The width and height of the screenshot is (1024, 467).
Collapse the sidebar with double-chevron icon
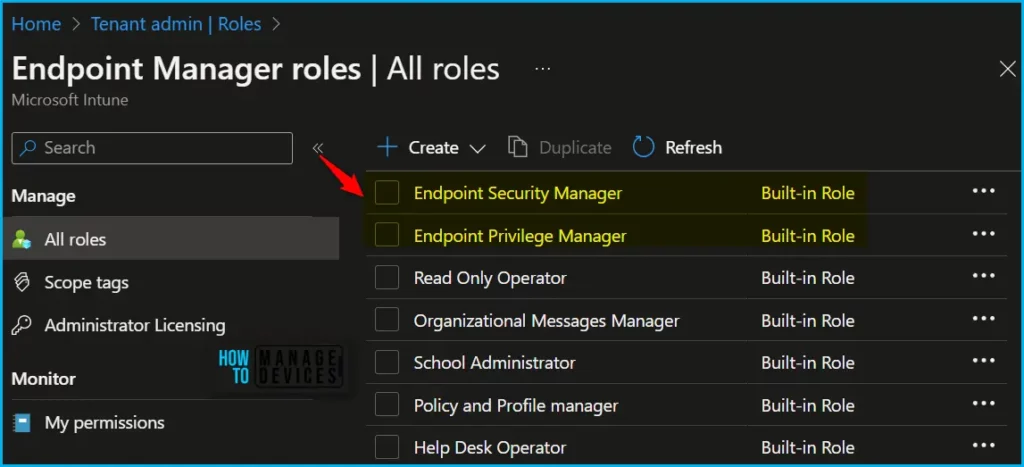(318, 148)
